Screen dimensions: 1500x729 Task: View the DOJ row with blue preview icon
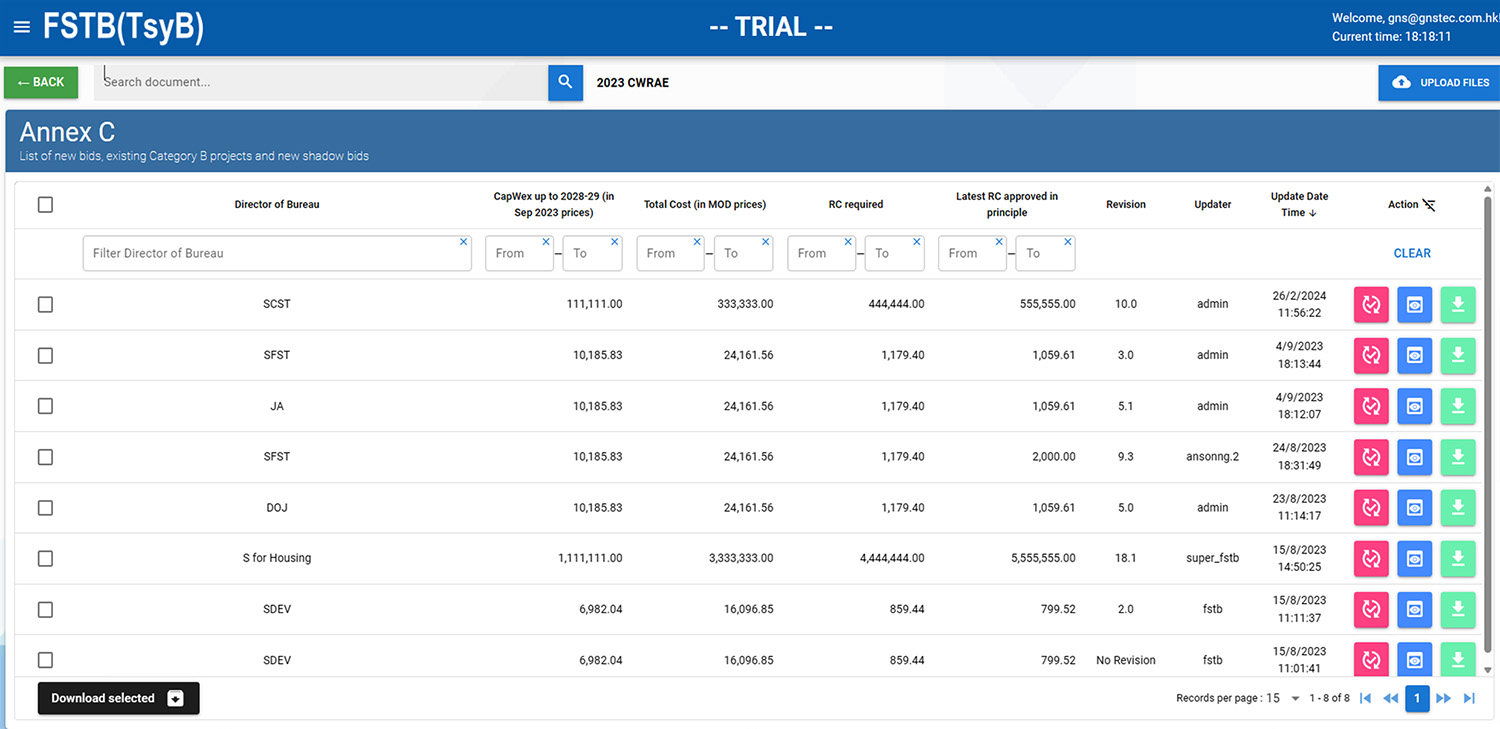tap(1414, 508)
